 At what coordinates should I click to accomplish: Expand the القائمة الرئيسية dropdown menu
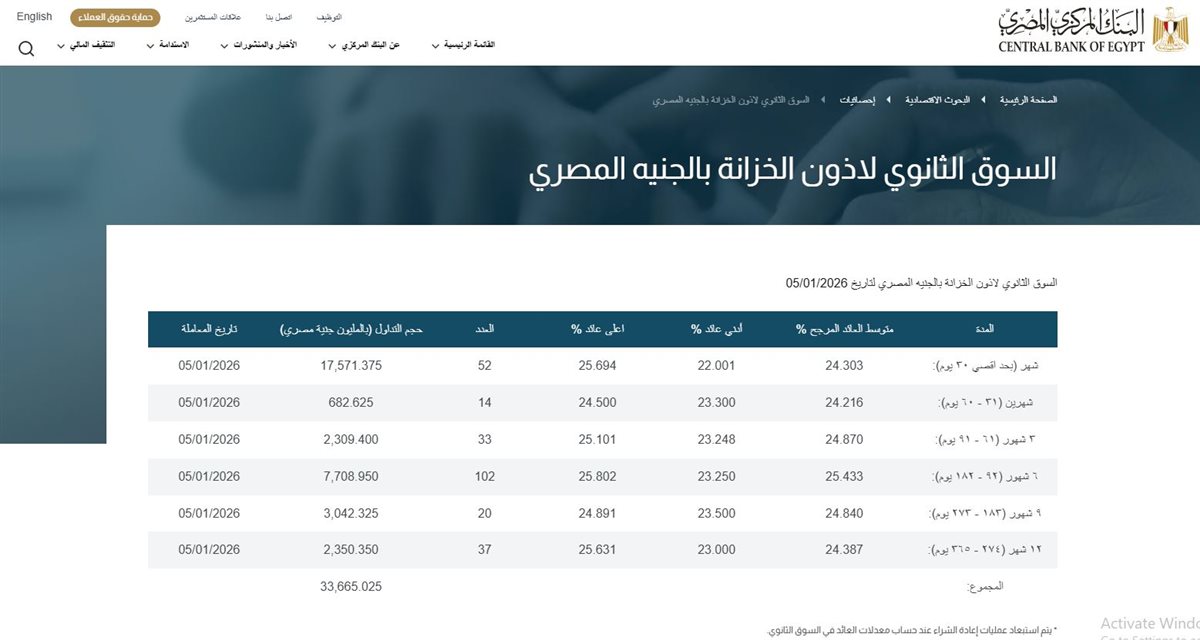[465, 45]
